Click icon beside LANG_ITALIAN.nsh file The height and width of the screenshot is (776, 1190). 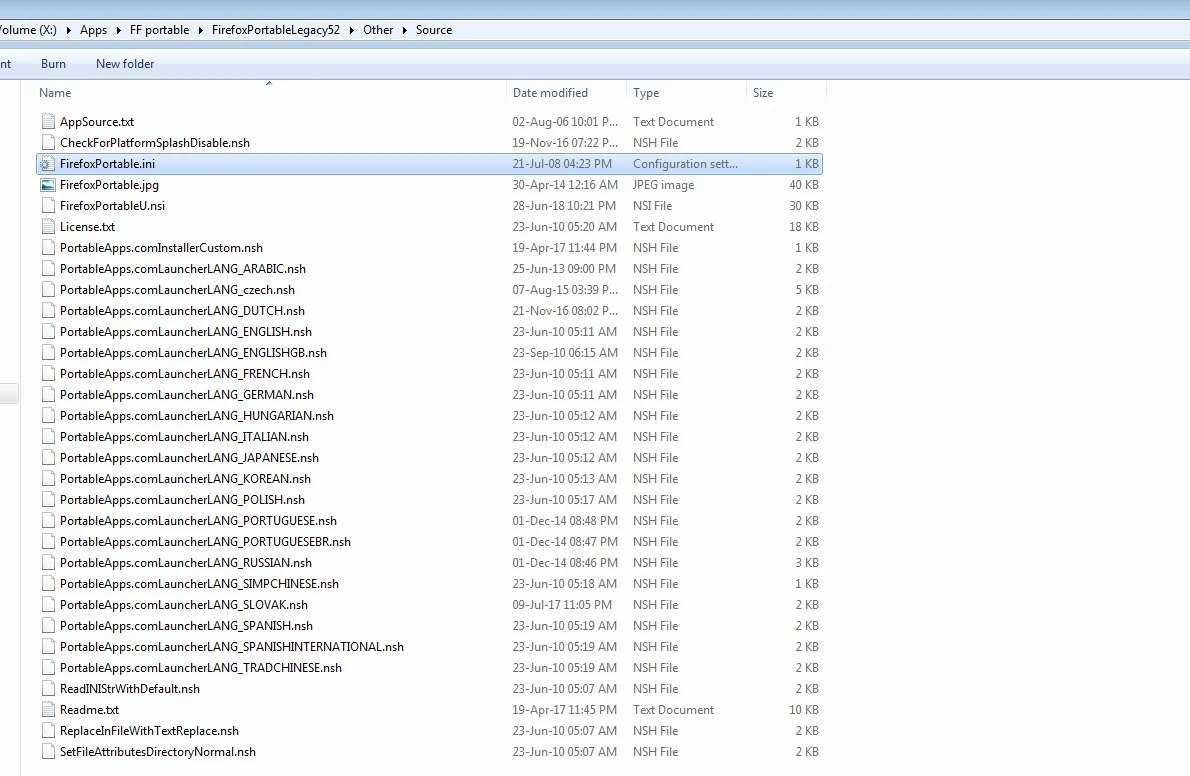[48, 437]
